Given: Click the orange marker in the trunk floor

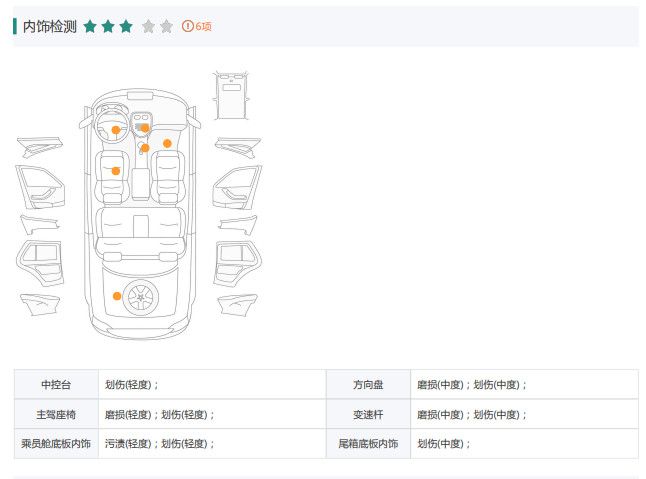Looking at the screenshot, I should [x=117, y=295].
